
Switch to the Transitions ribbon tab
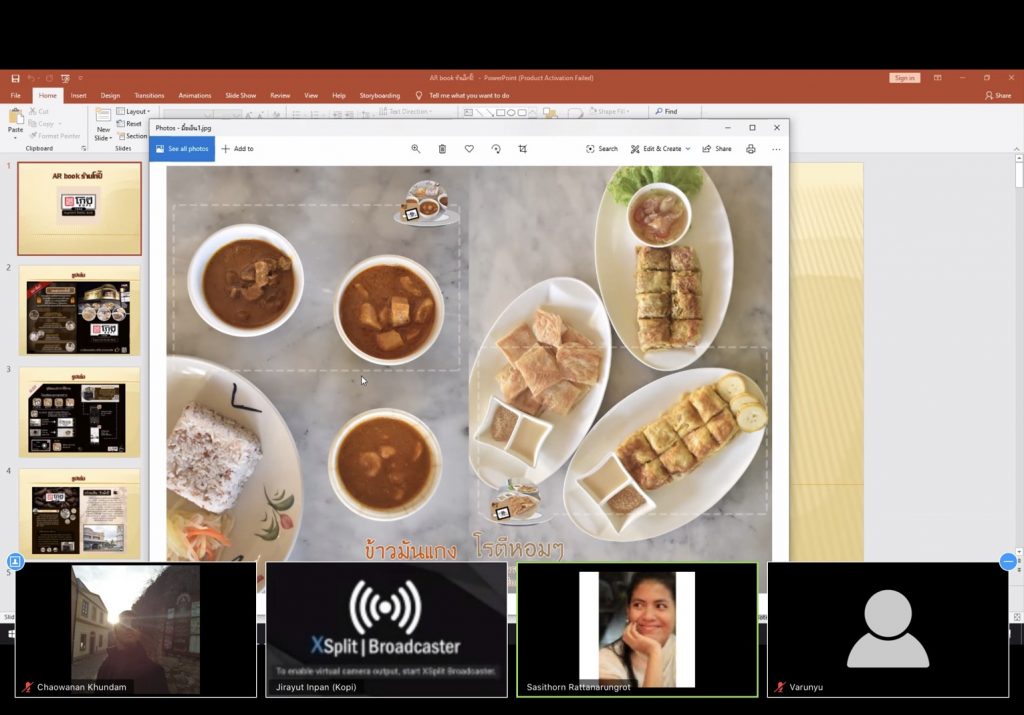(x=149, y=96)
